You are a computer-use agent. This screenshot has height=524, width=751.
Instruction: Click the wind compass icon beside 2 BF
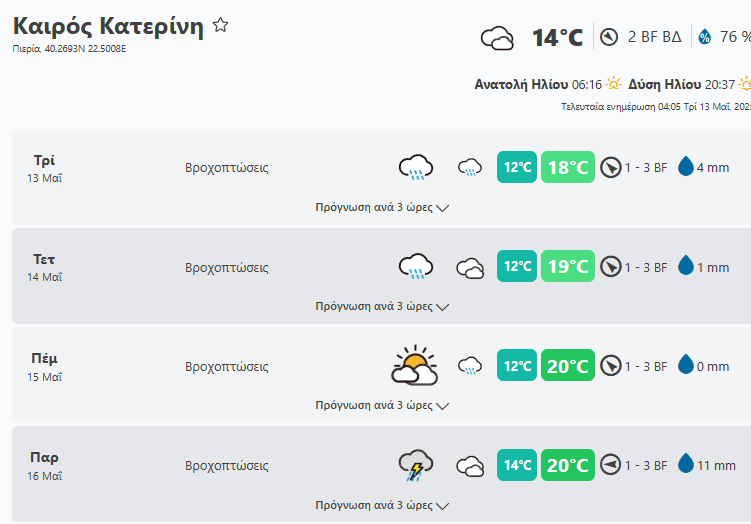click(x=609, y=37)
